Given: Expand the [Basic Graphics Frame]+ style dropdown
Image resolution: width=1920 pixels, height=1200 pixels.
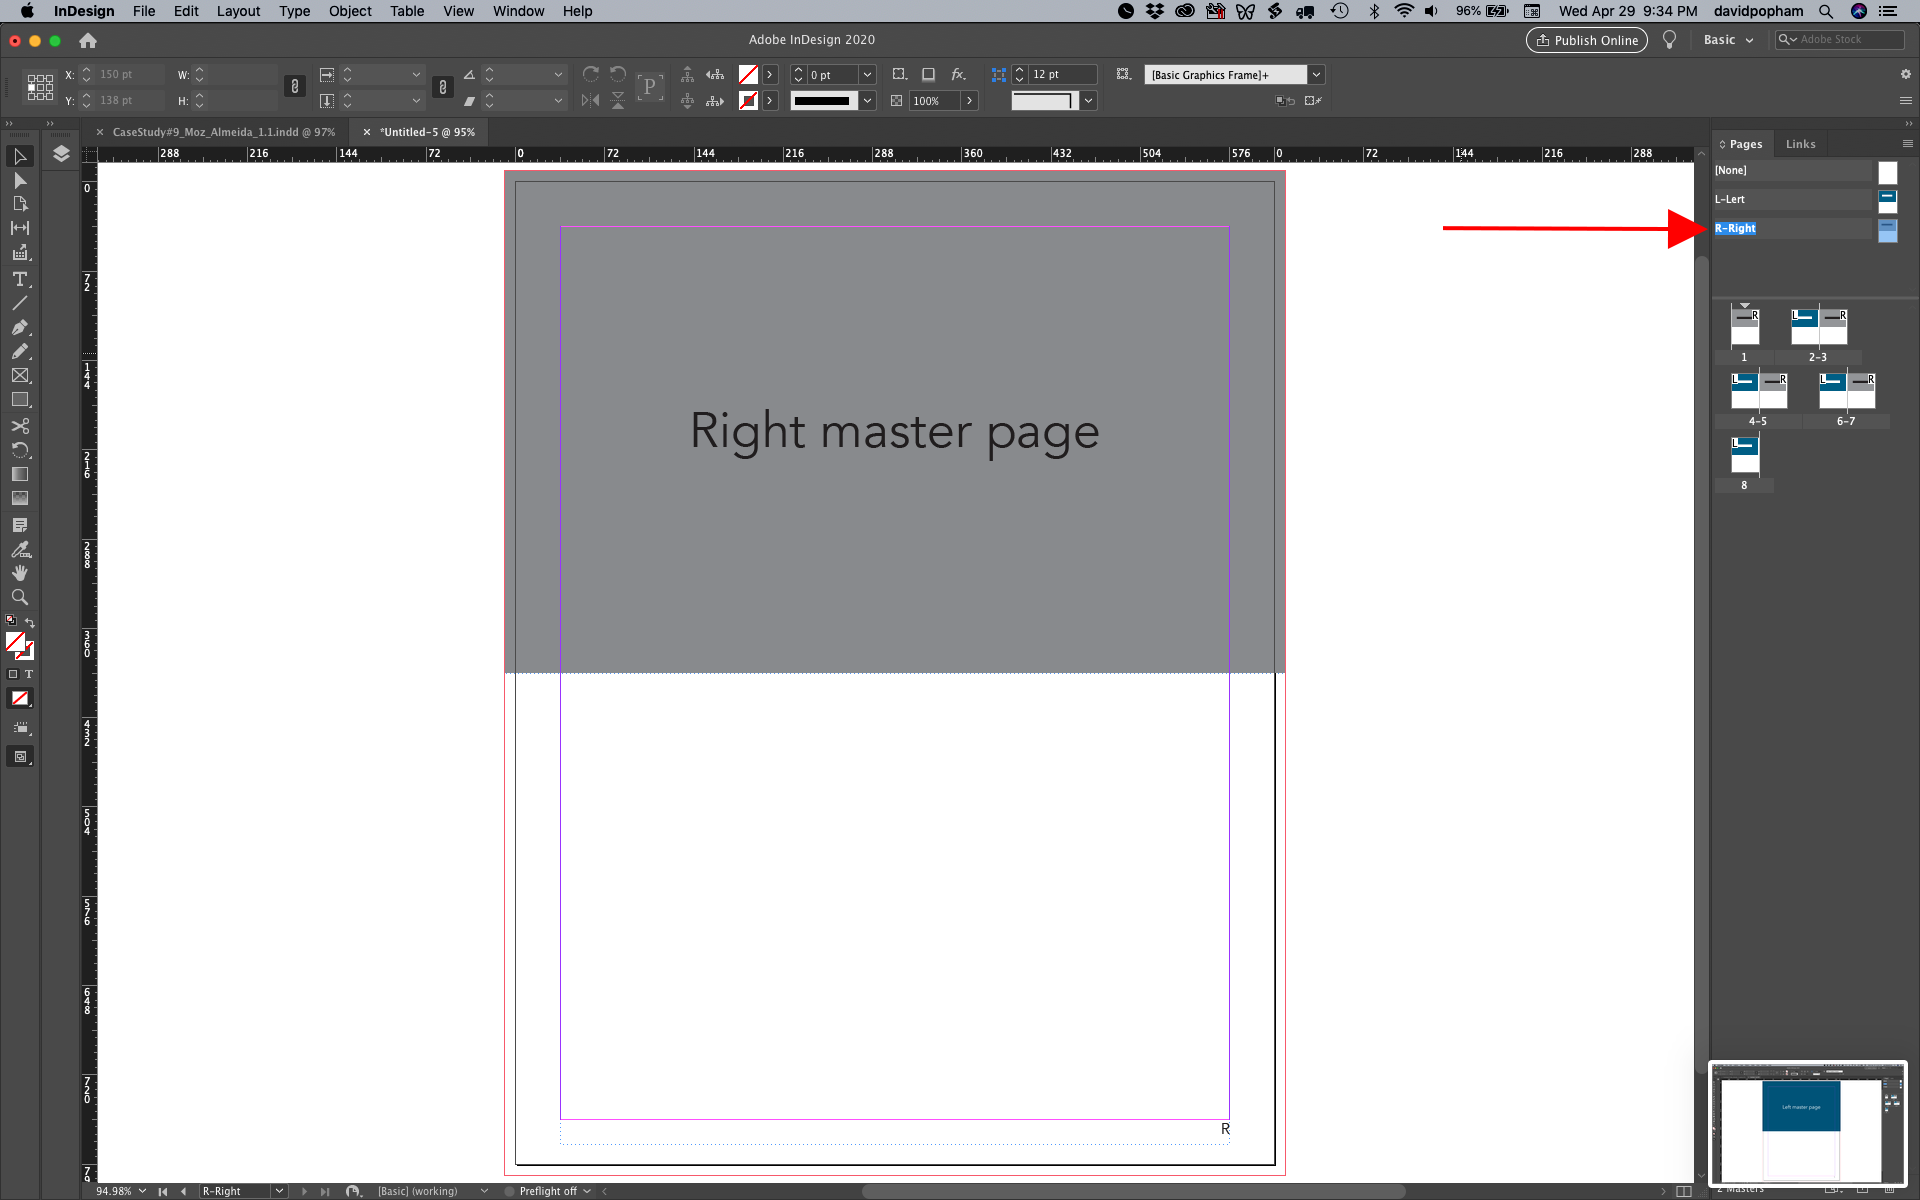Looking at the screenshot, I should 1317,74.
